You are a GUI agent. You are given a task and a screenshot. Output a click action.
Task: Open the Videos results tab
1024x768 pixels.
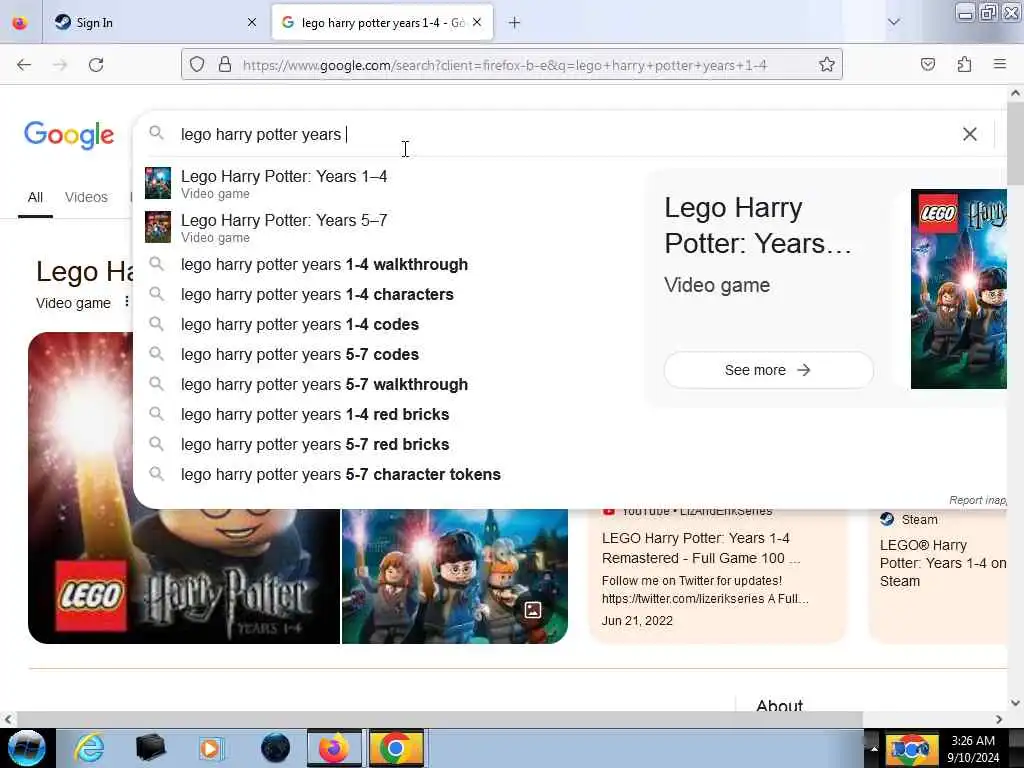[x=86, y=197]
